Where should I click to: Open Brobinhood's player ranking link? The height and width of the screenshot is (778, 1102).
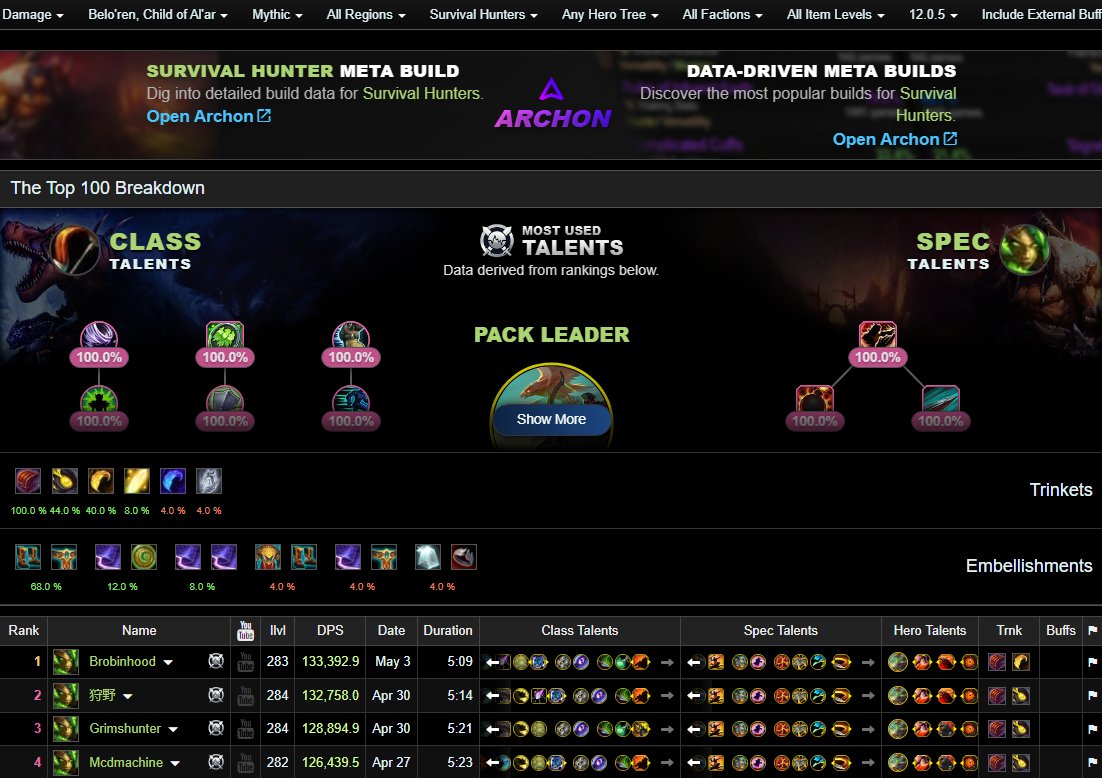(x=122, y=661)
